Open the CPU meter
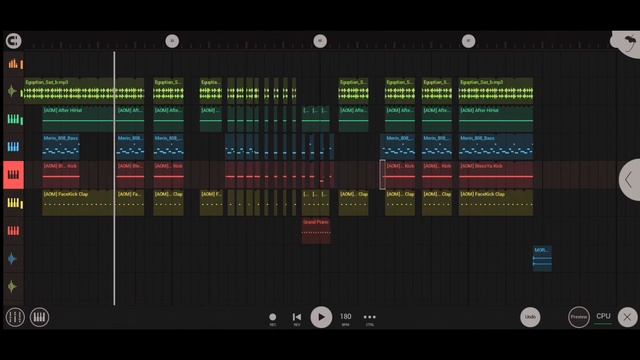The image size is (640, 360). coord(603,318)
